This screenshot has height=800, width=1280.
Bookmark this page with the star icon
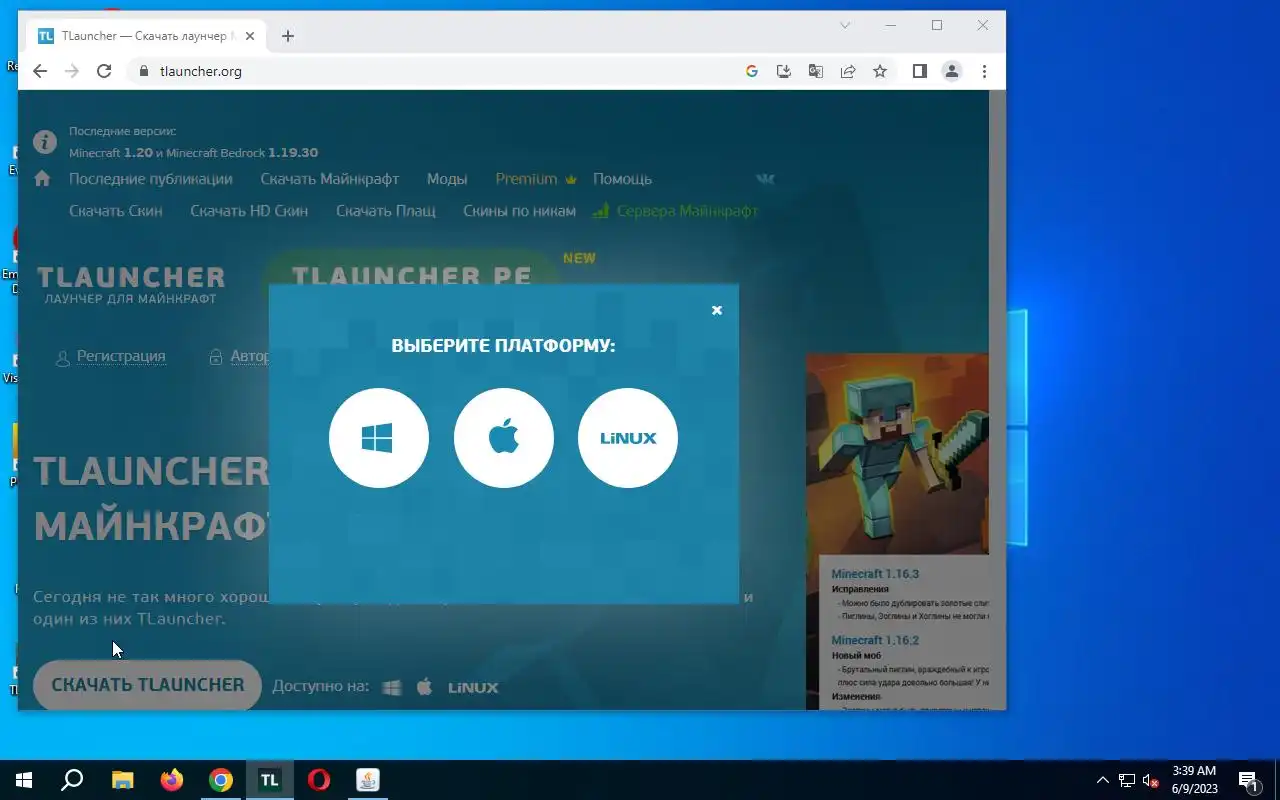(880, 71)
